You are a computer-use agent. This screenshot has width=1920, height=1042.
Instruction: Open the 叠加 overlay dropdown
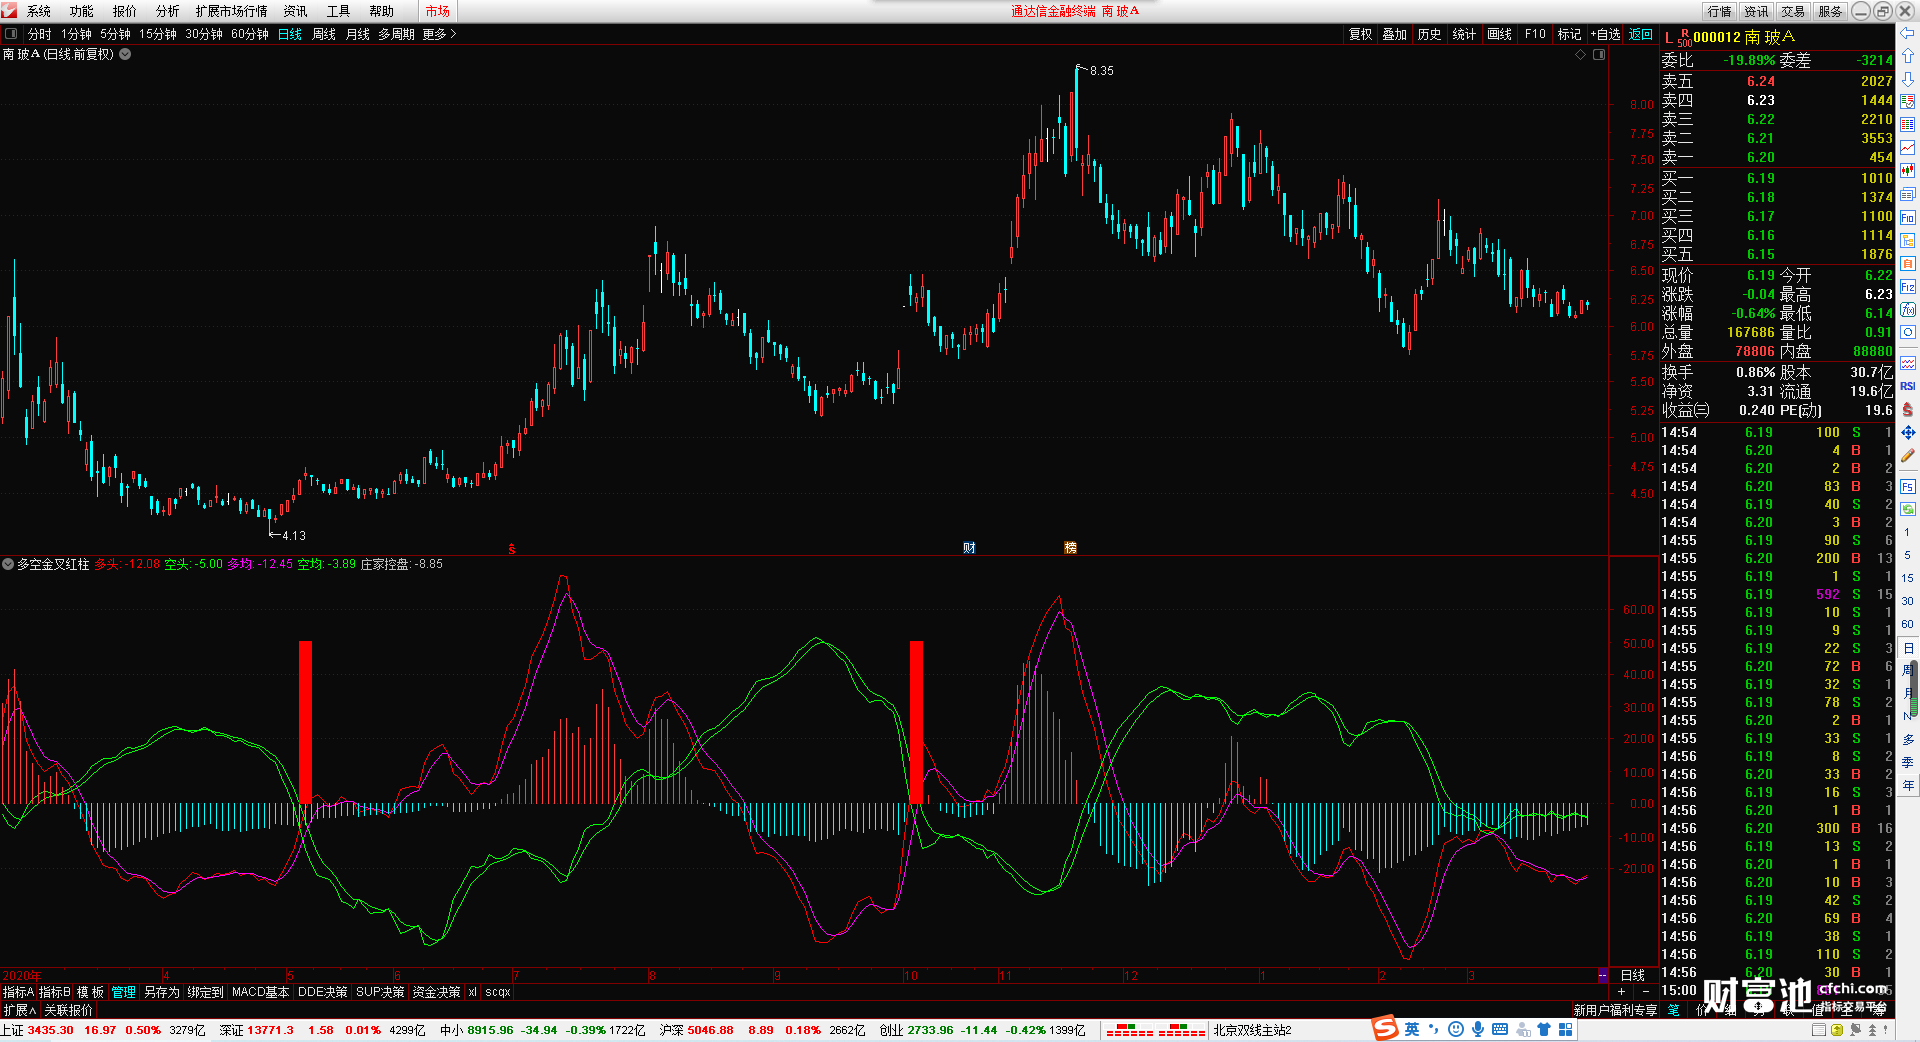tap(1395, 34)
